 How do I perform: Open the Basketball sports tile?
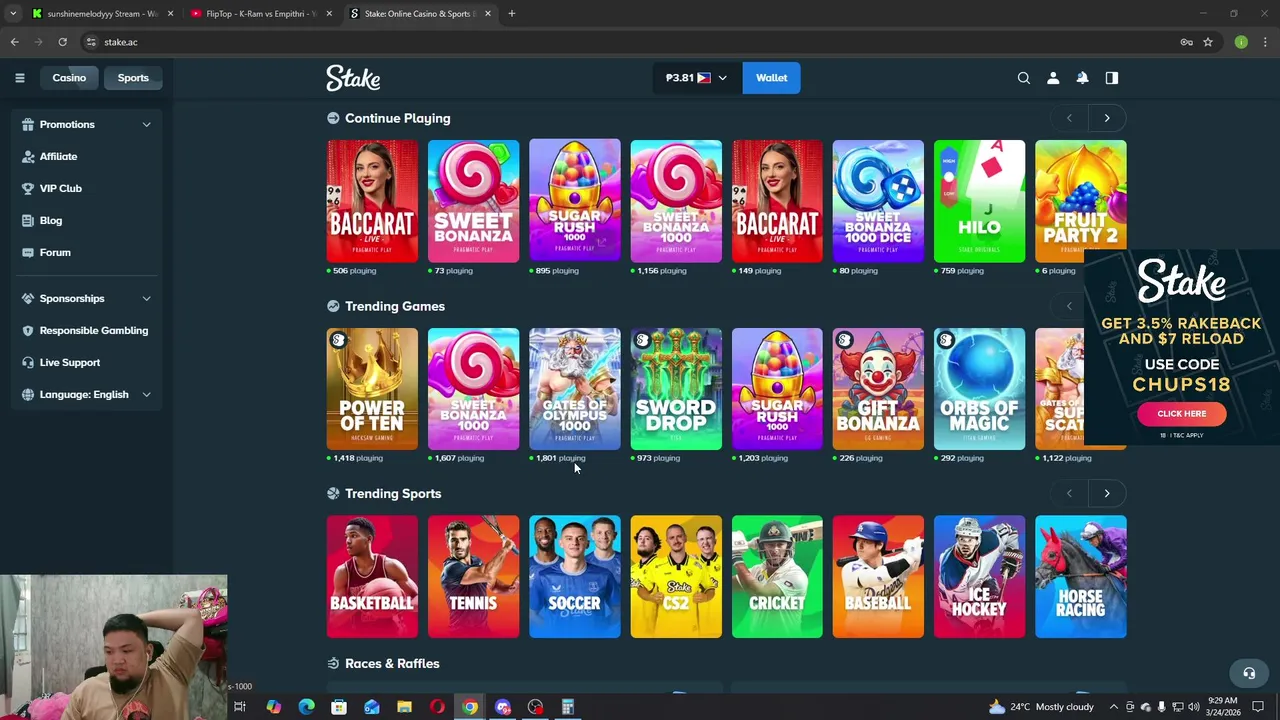[372, 576]
